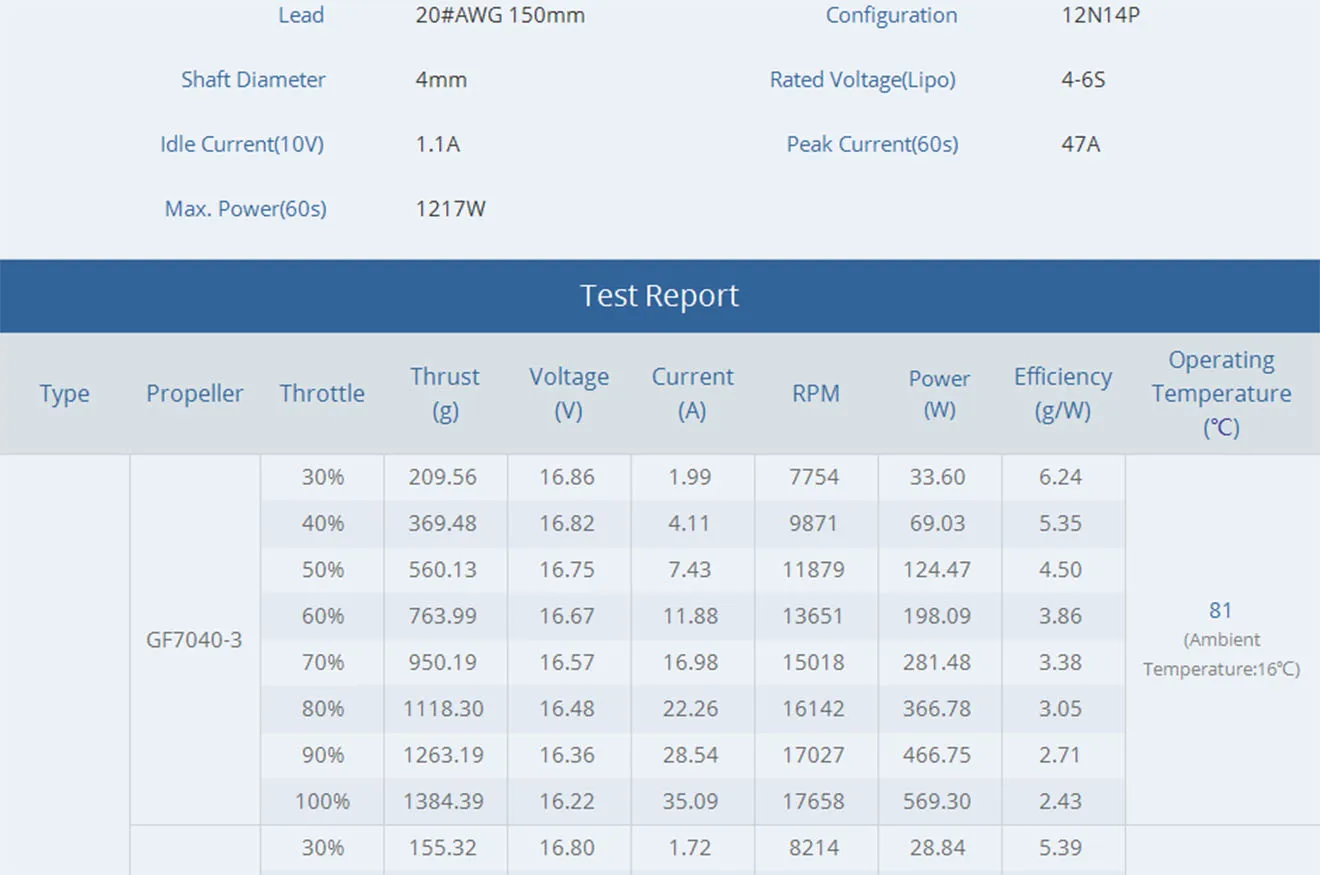Click the 569.30 power value
Image resolution: width=1320 pixels, height=875 pixels.
tap(938, 801)
